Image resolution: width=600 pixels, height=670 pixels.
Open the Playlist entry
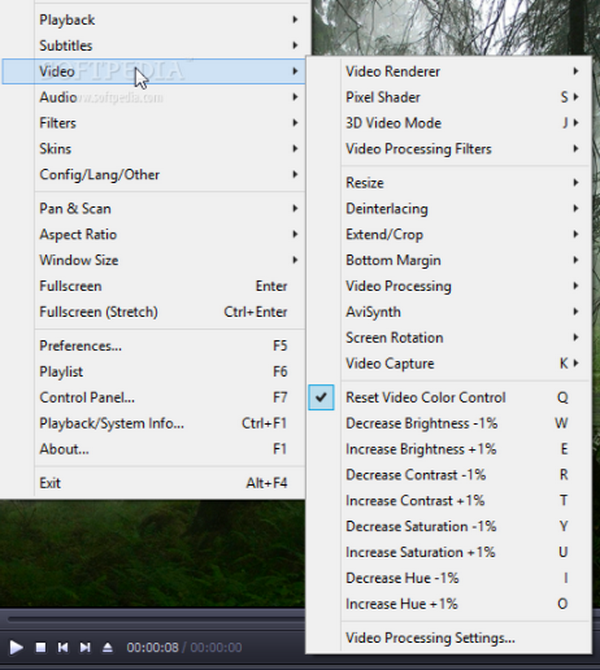pyautogui.click(x=61, y=372)
